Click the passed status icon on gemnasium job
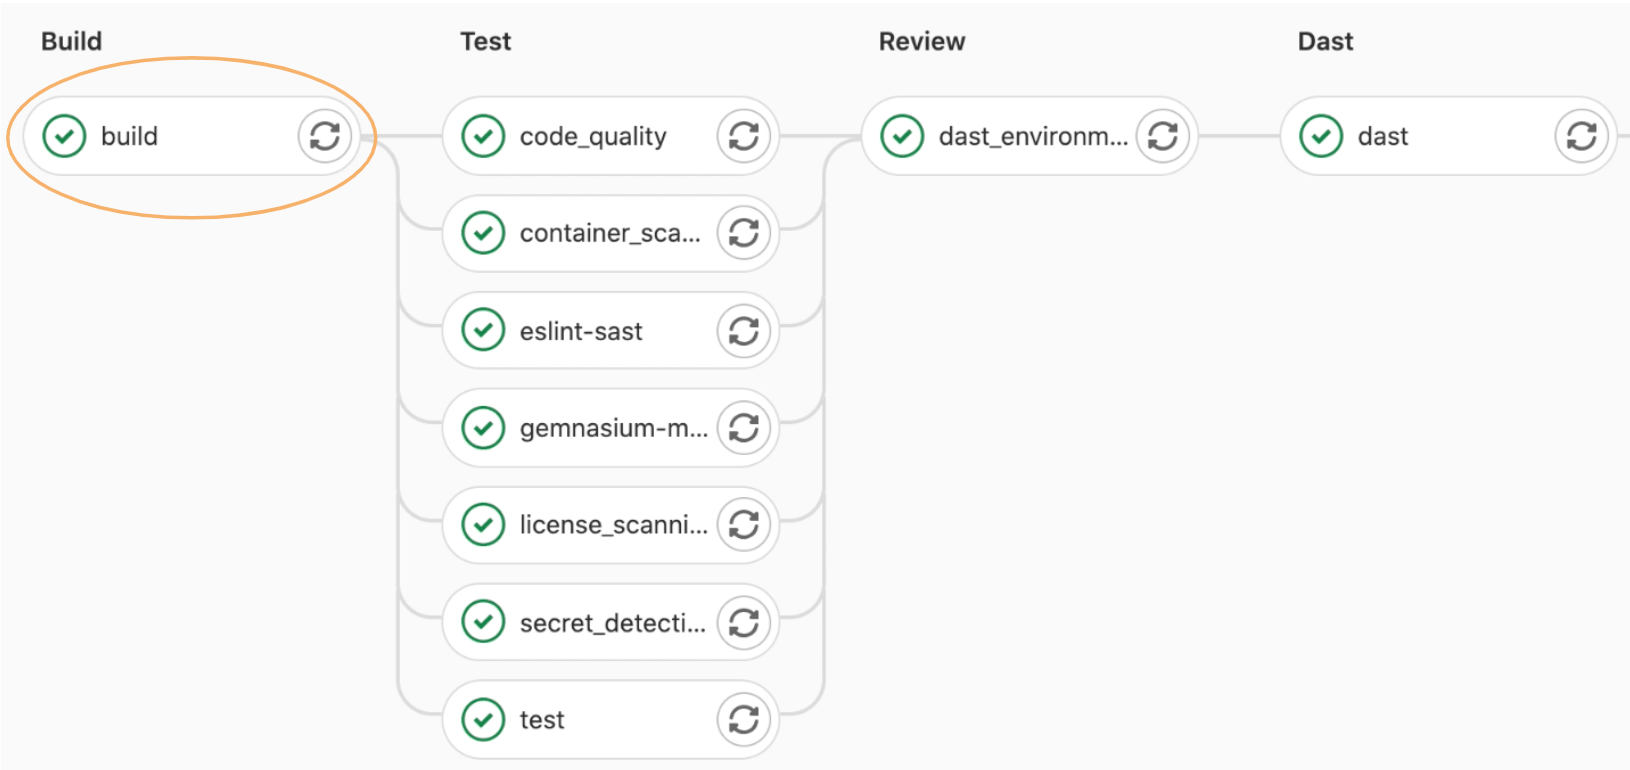The width and height of the screenshot is (1630, 770). 483,428
